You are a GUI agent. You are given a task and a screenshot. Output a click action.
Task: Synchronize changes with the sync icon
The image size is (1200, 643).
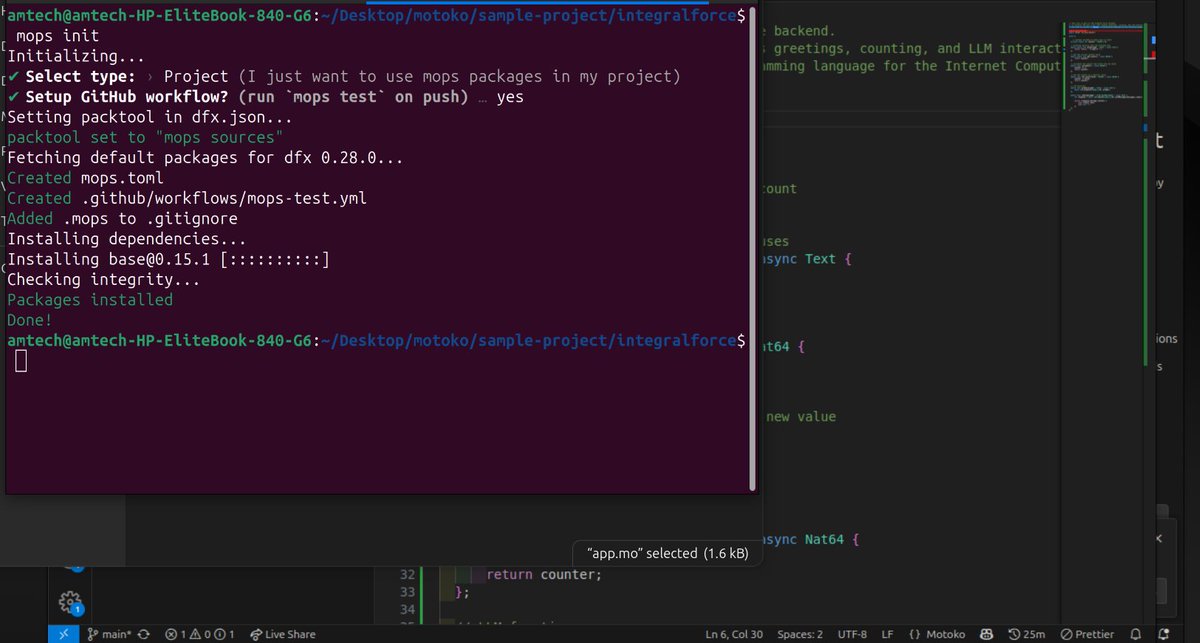(145, 634)
